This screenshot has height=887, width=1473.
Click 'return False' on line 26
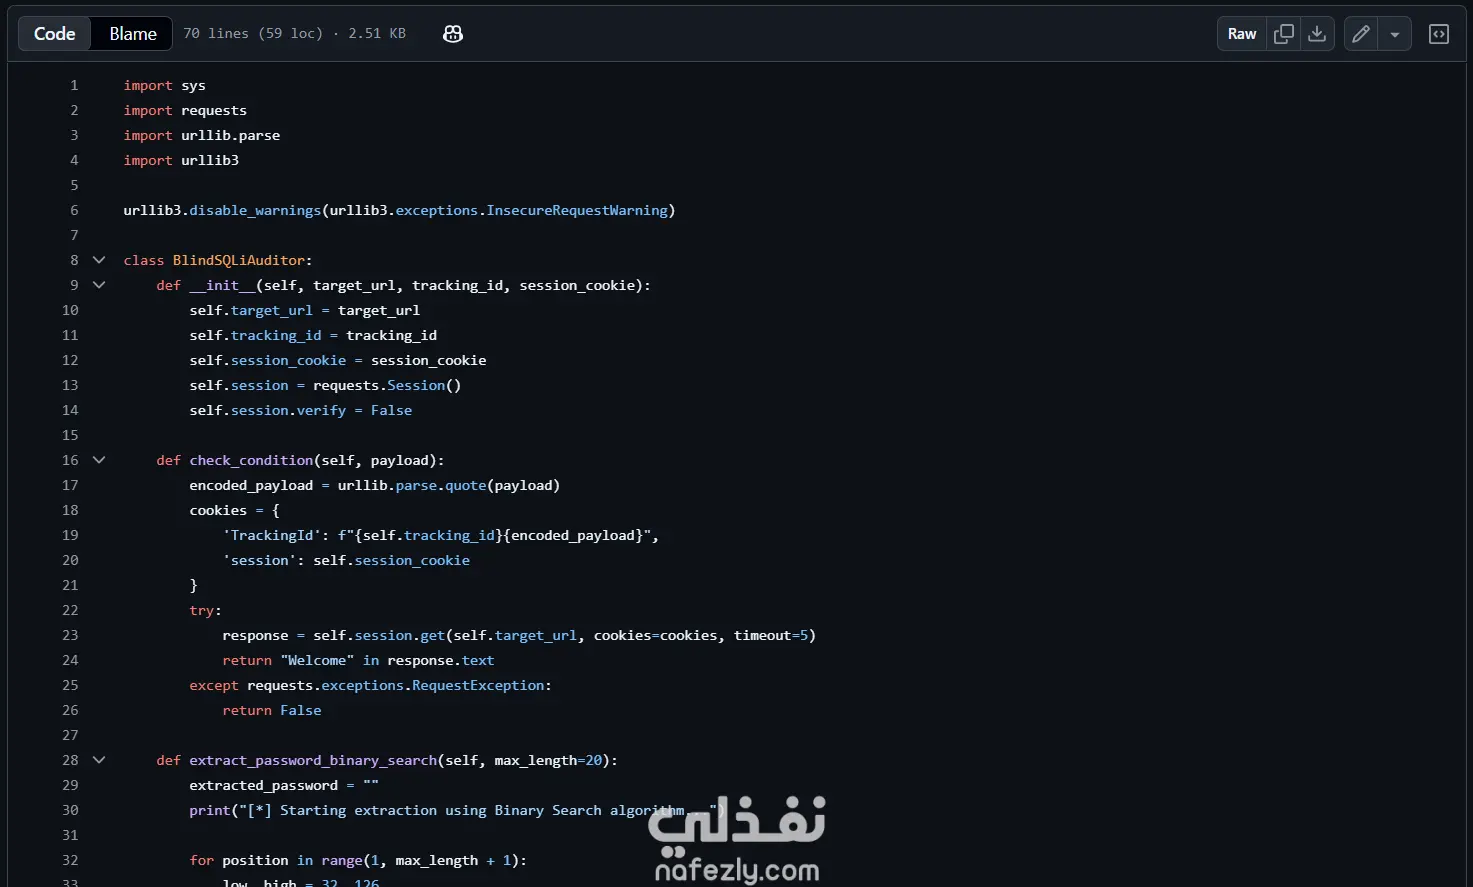[x=272, y=710]
